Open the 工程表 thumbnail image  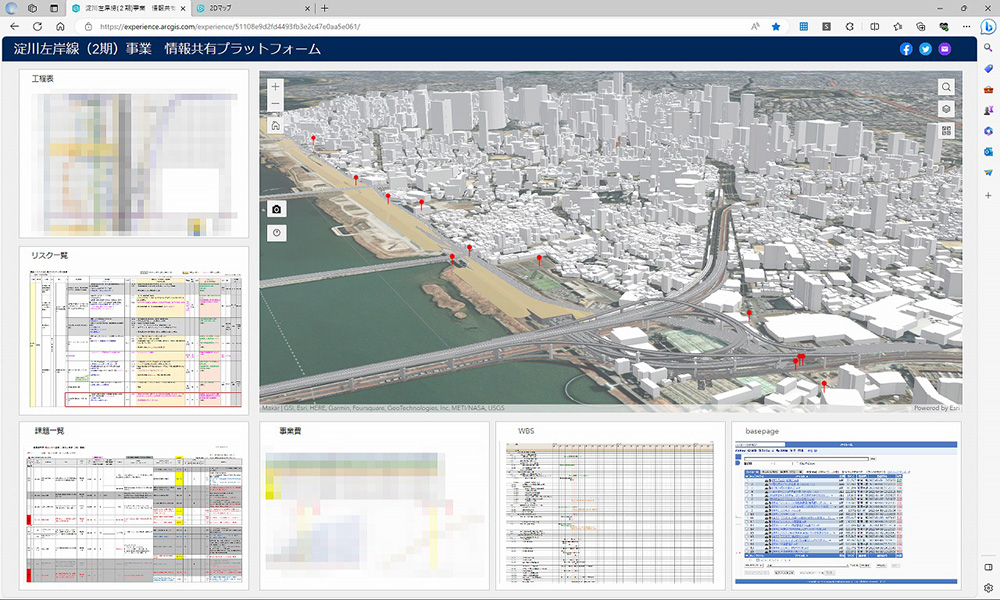click(133, 160)
